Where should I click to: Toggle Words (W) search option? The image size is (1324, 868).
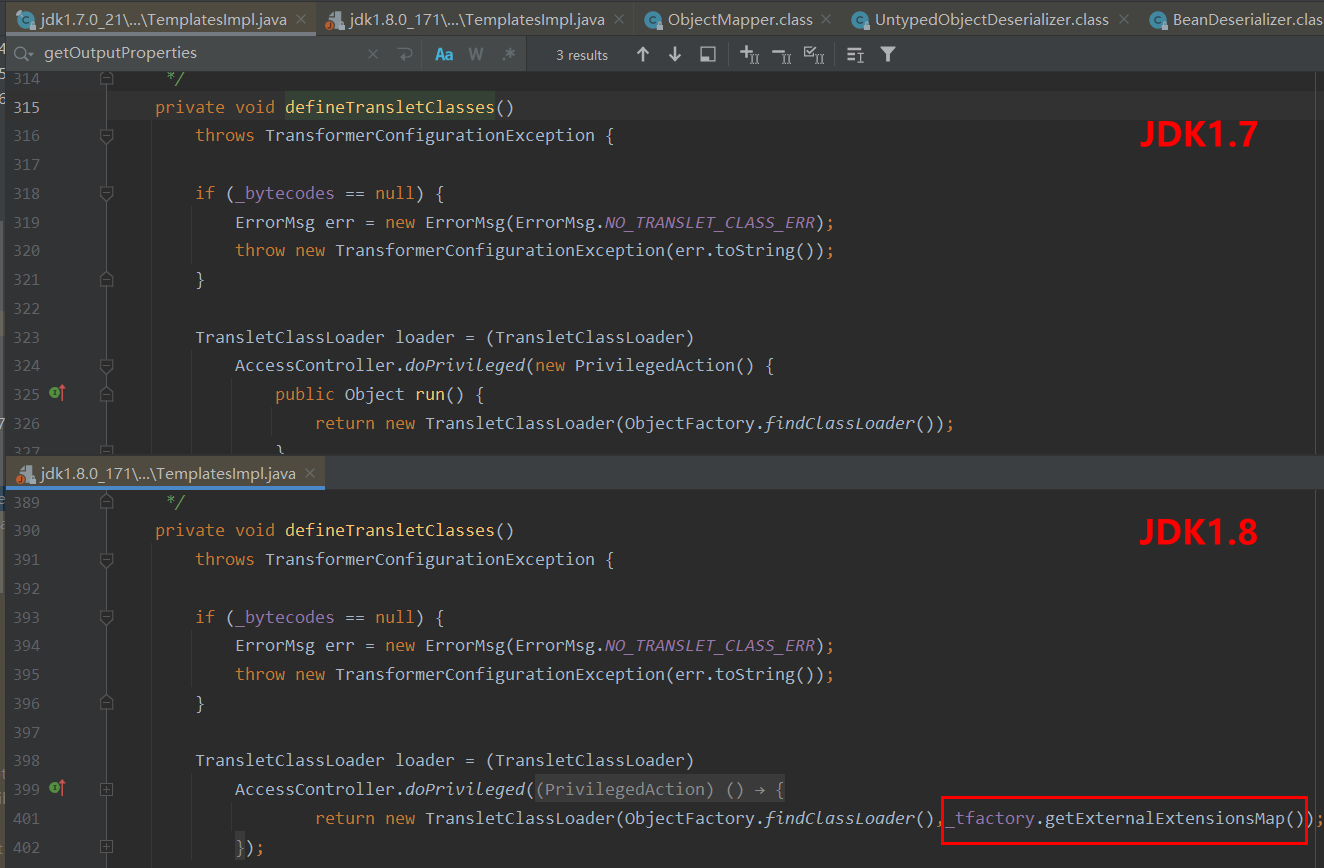coord(476,54)
